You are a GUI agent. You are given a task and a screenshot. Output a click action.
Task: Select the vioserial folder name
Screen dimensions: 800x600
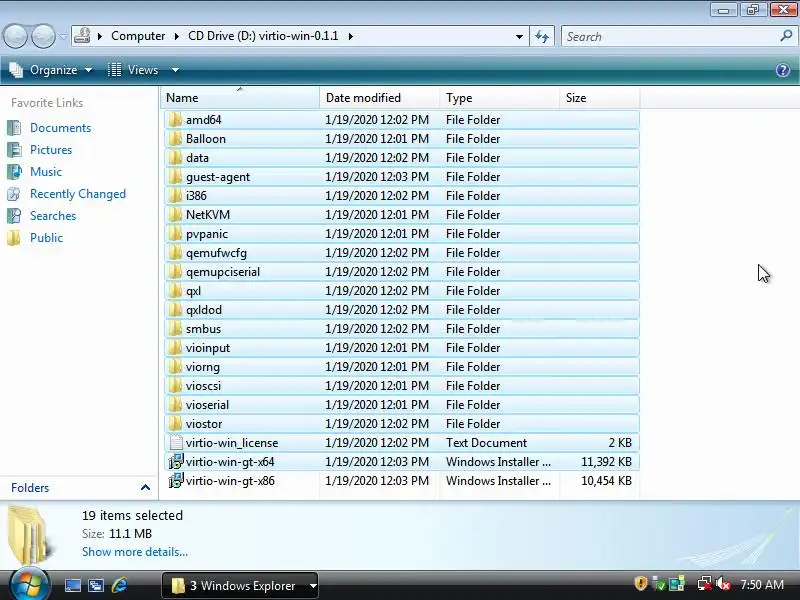pyautogui.click(x=207, y=405)
